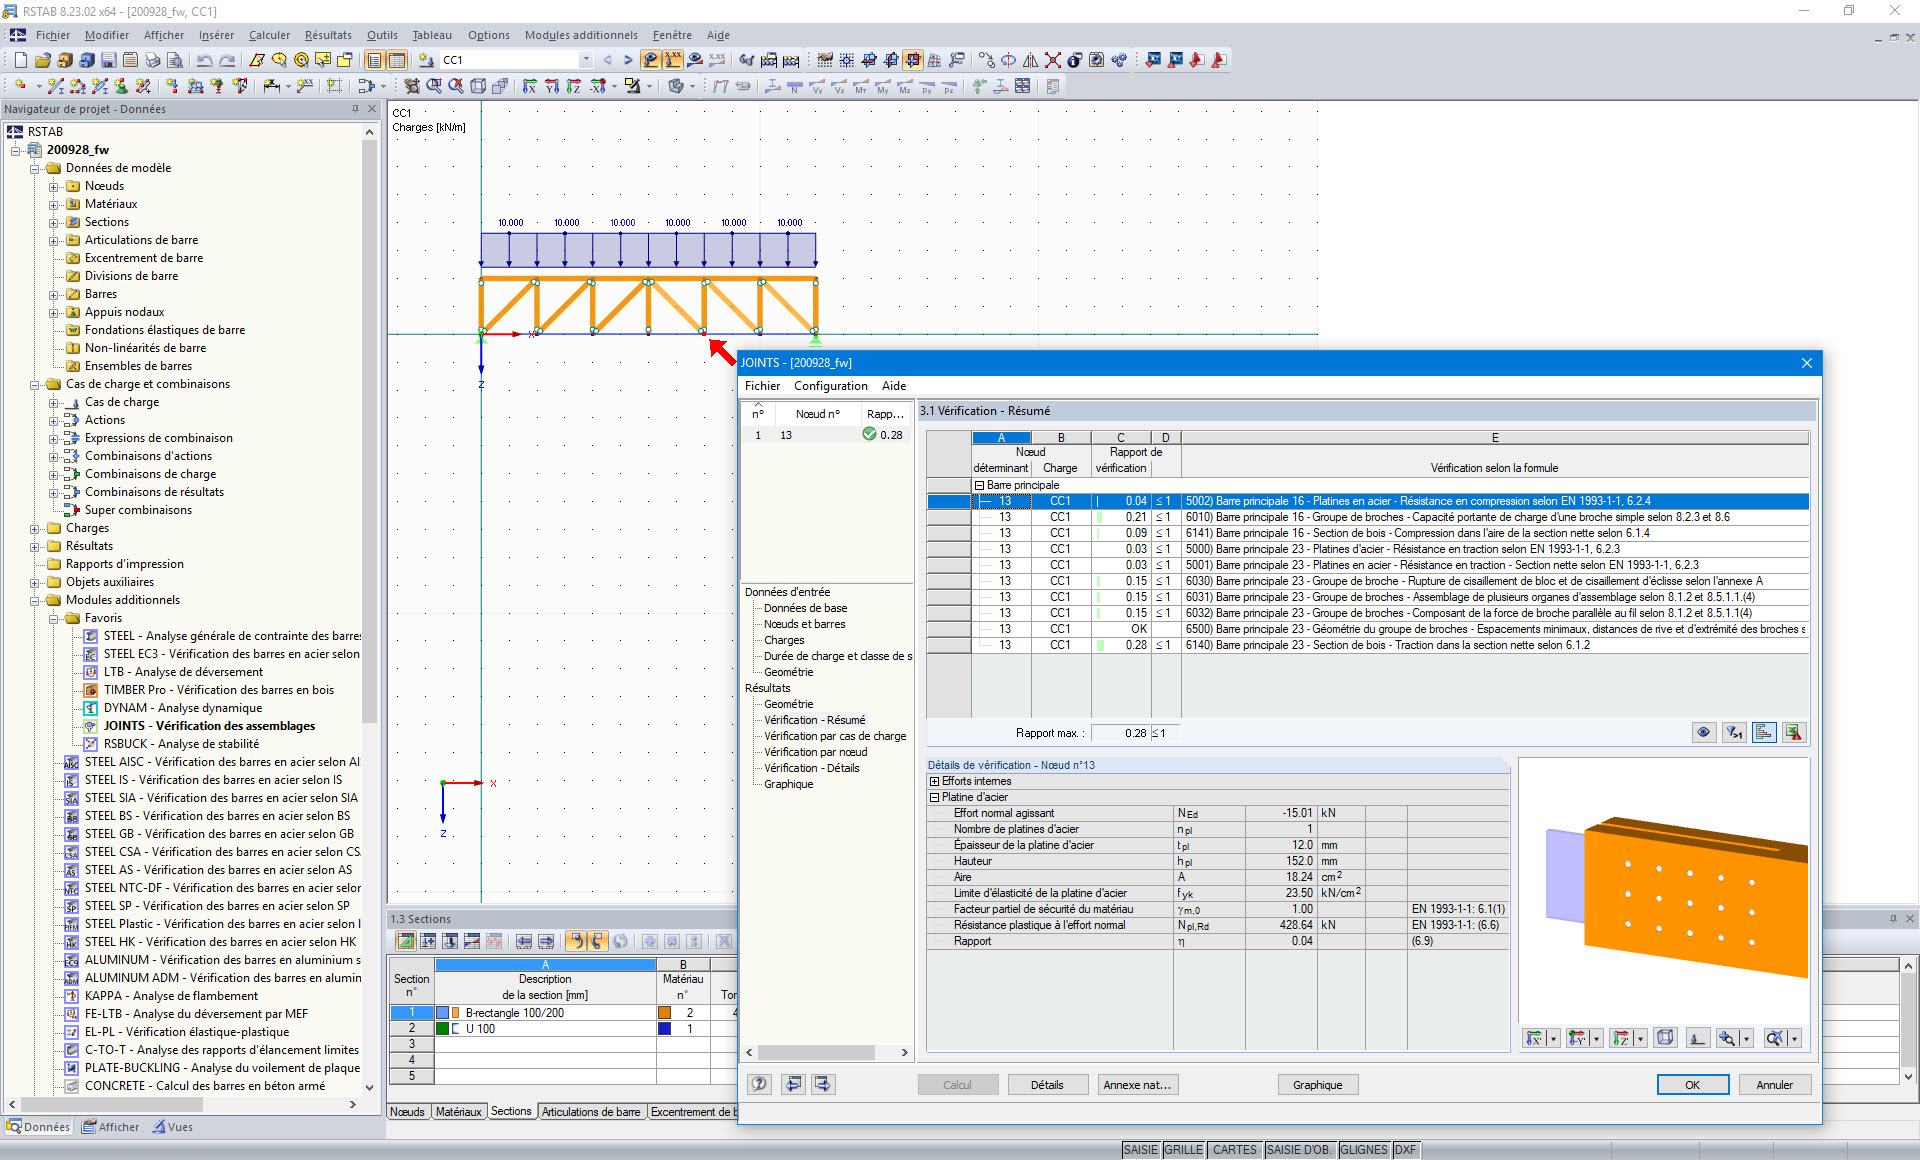Open the Configuration menu in JOINTS dialog
The height and width of the screenshot is (1160, 1920).
830,386
